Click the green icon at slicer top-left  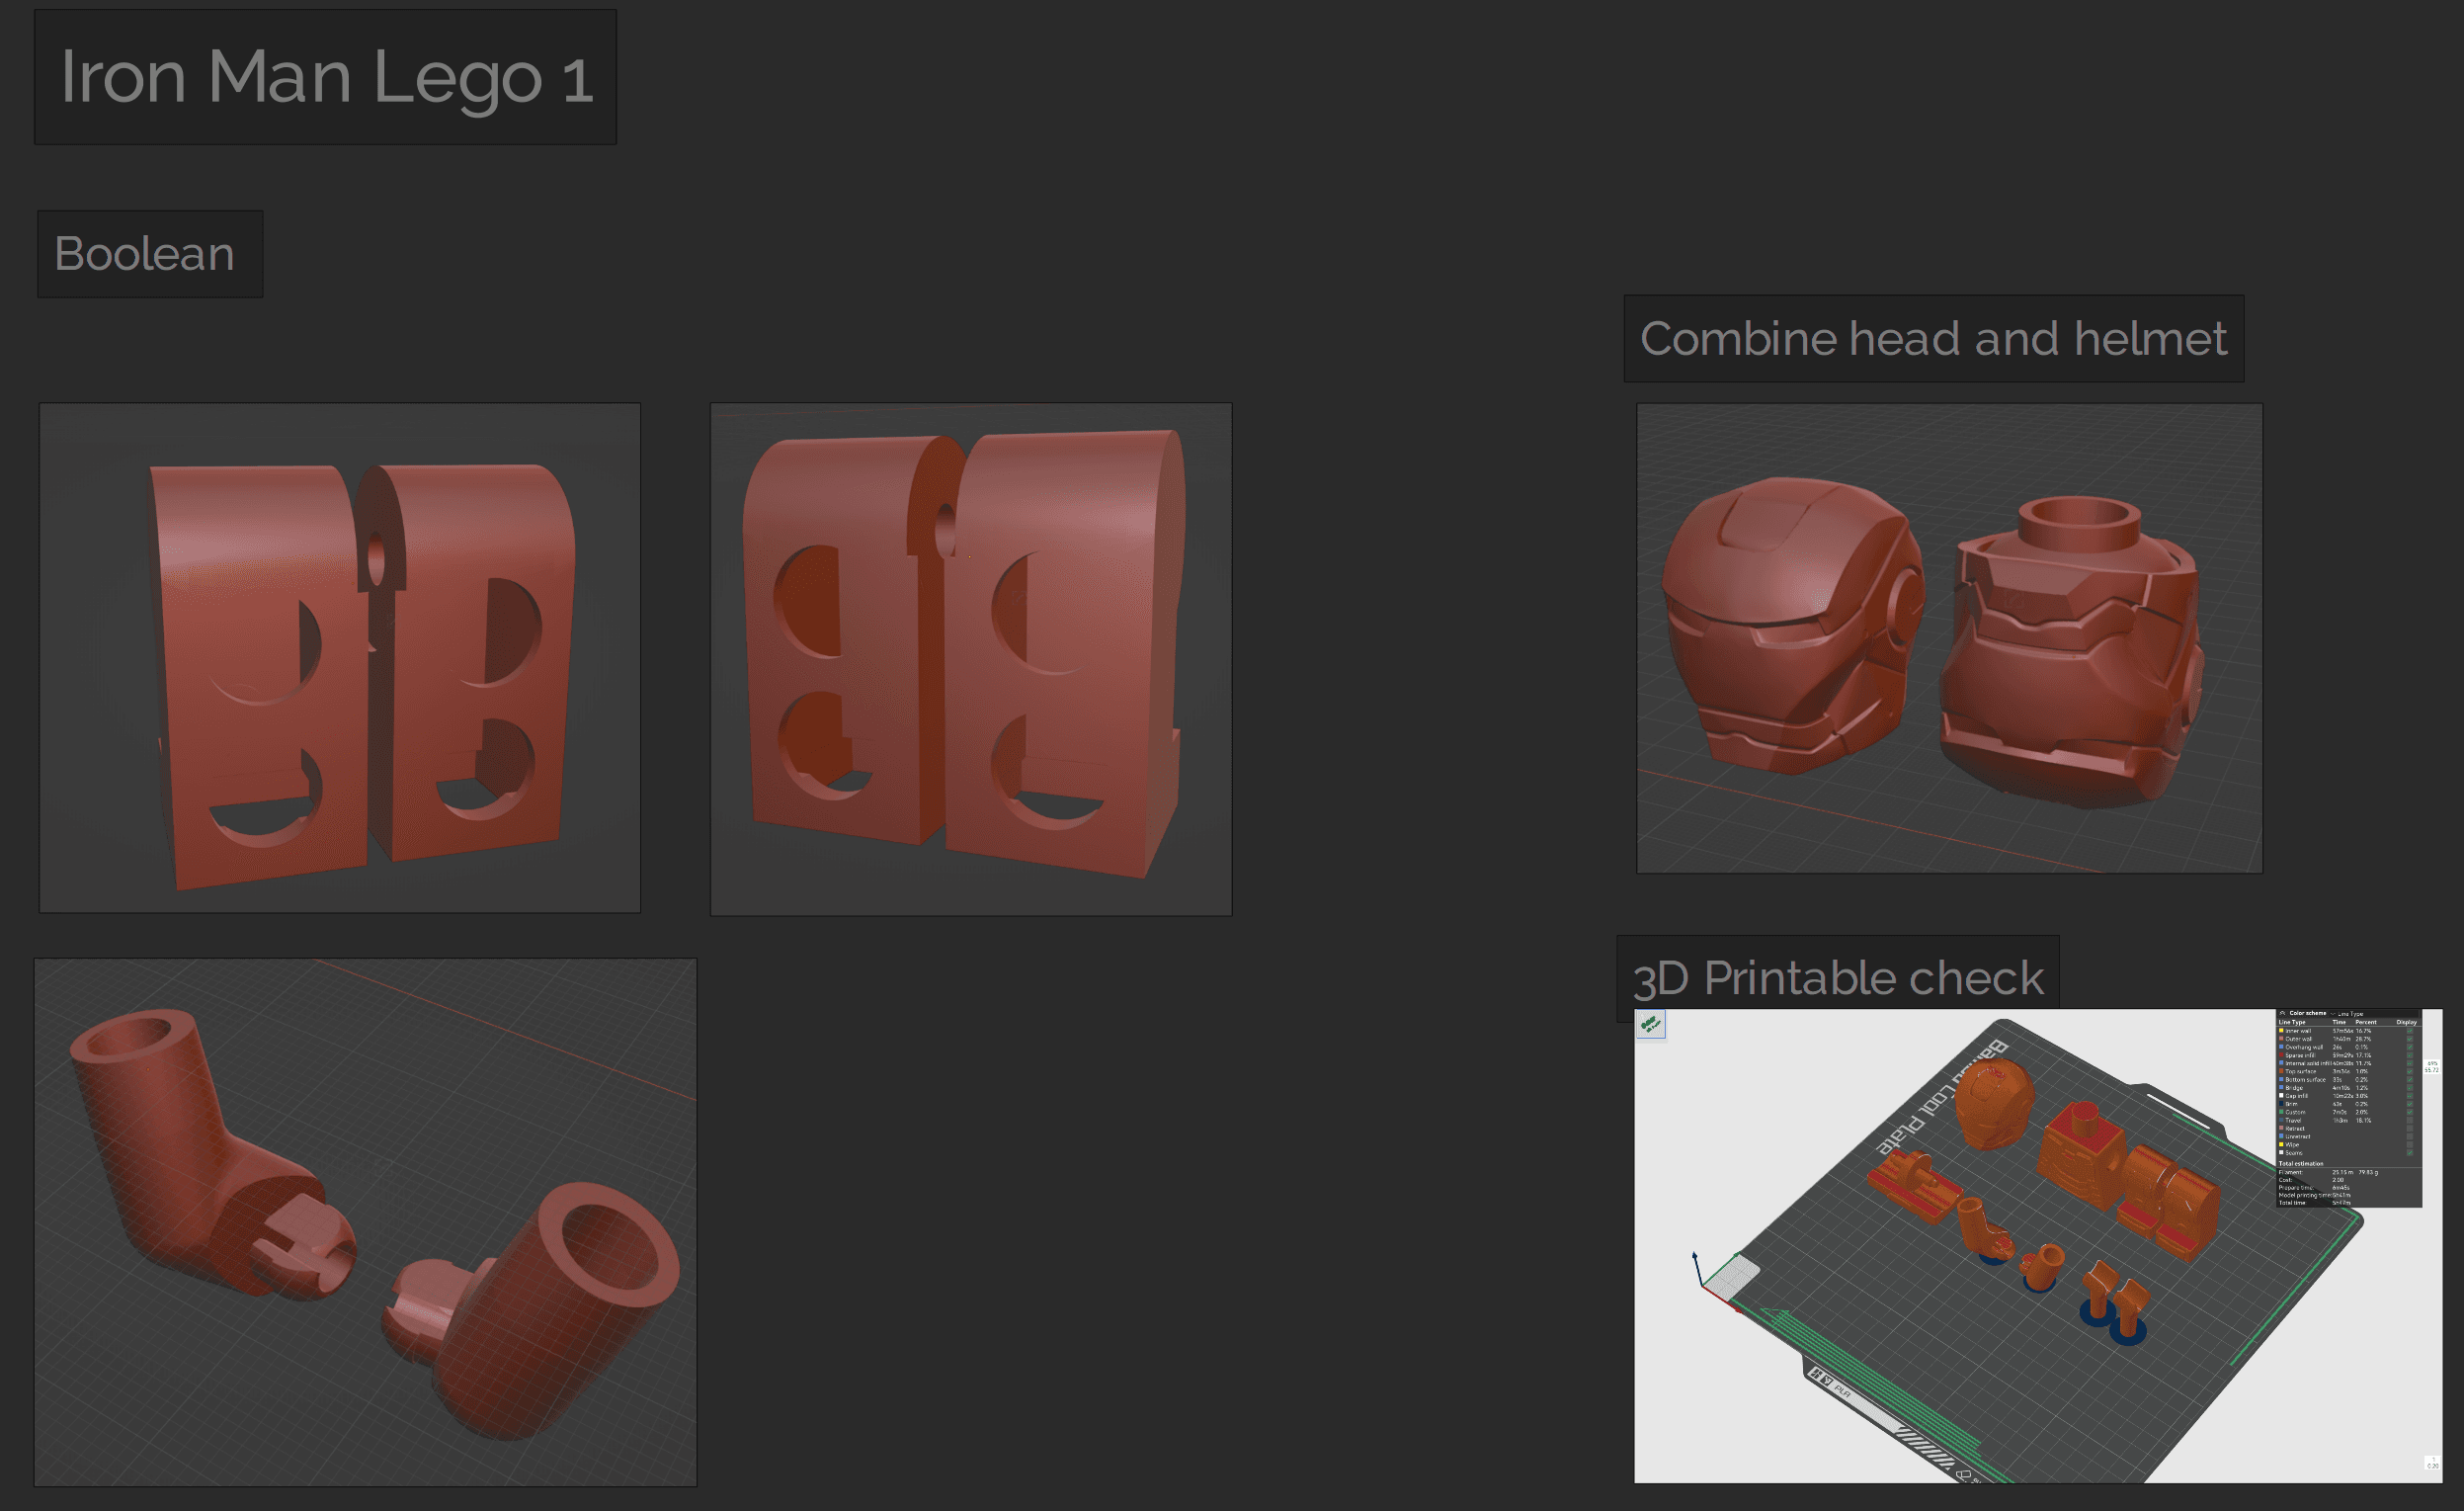(x=1650, y=1024)
